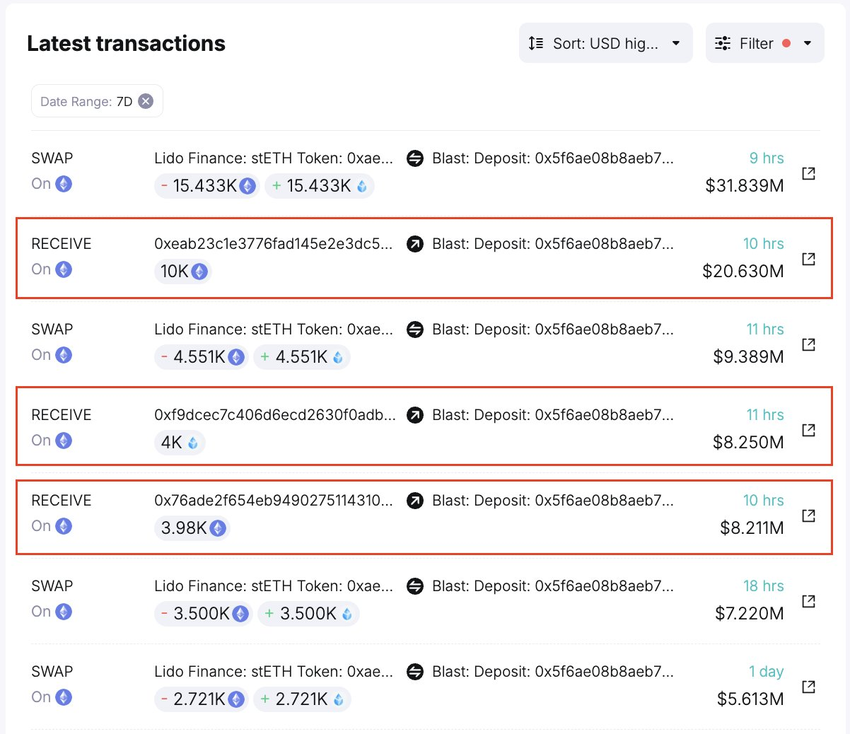Open external link for the $8.250M receive

coord(809,430)
